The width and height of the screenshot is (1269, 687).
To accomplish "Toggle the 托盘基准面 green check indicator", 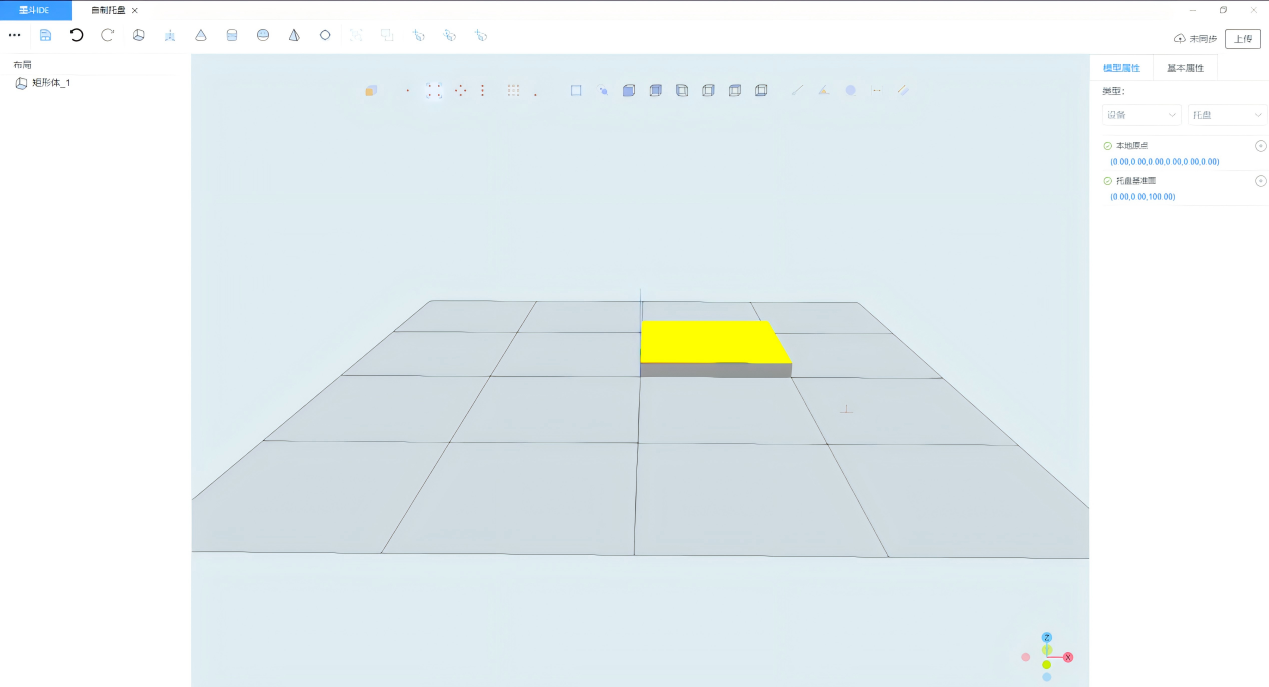I will 1107,181.
